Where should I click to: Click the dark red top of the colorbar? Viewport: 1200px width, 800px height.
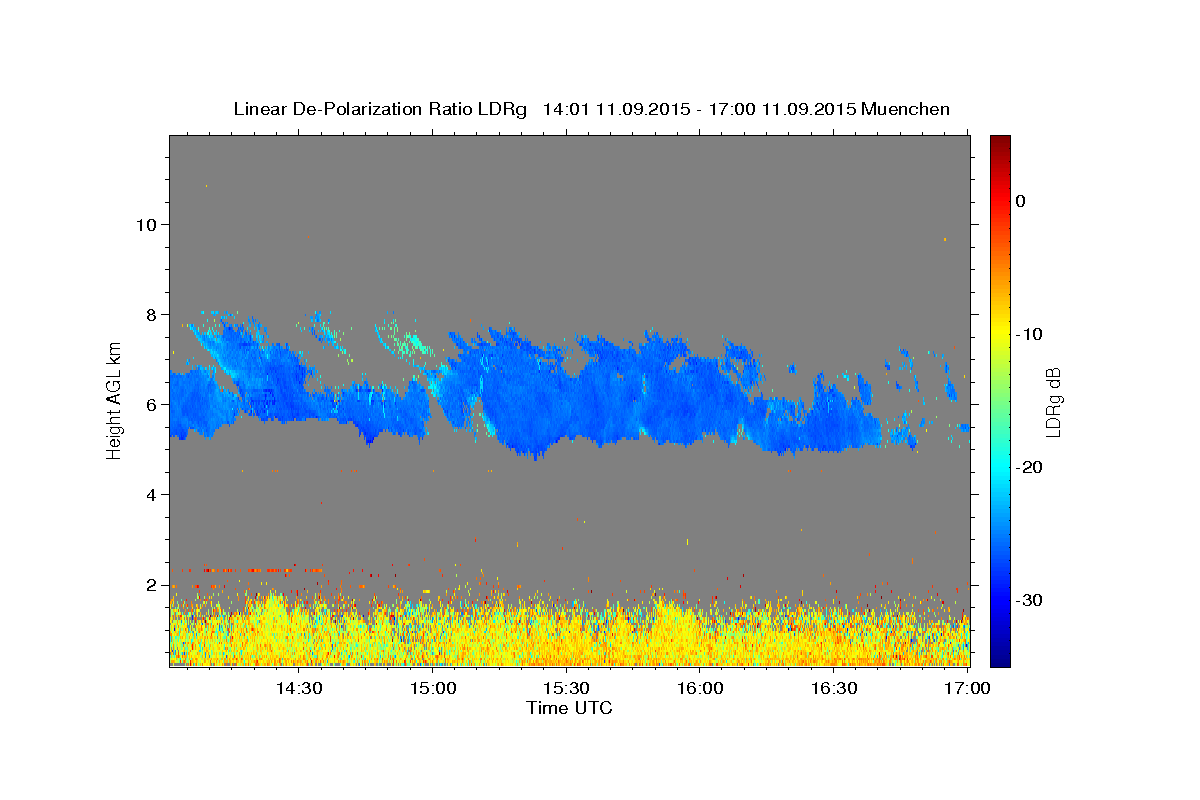(1000, 143)
